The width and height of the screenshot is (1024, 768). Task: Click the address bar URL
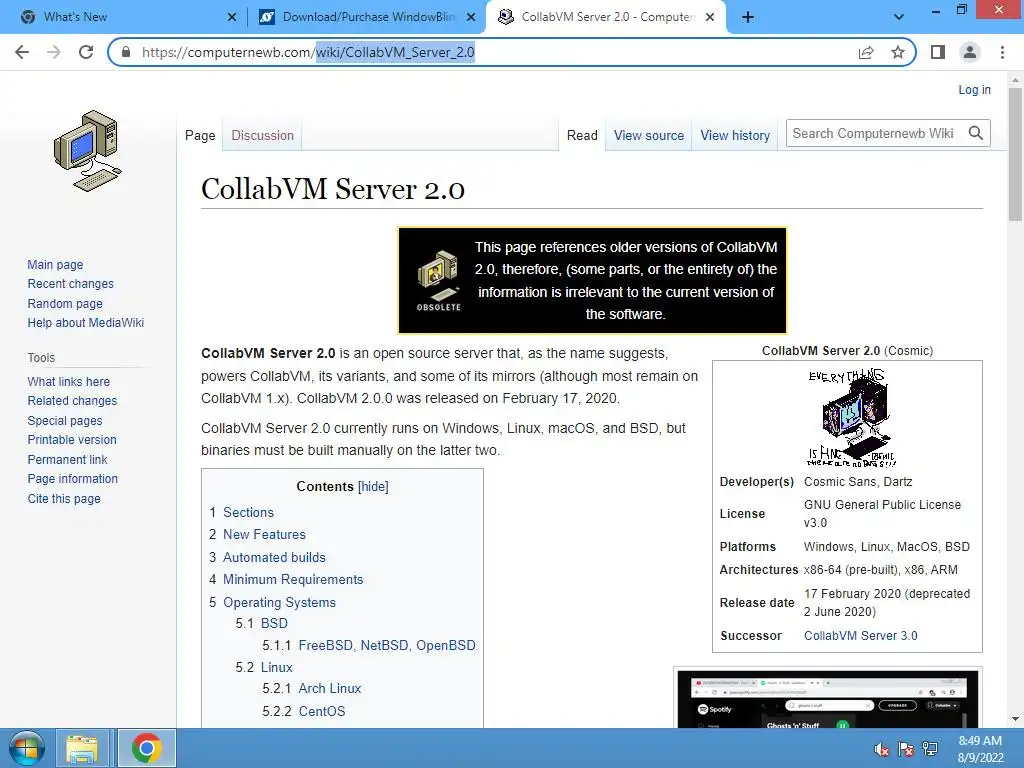(308, 52)
